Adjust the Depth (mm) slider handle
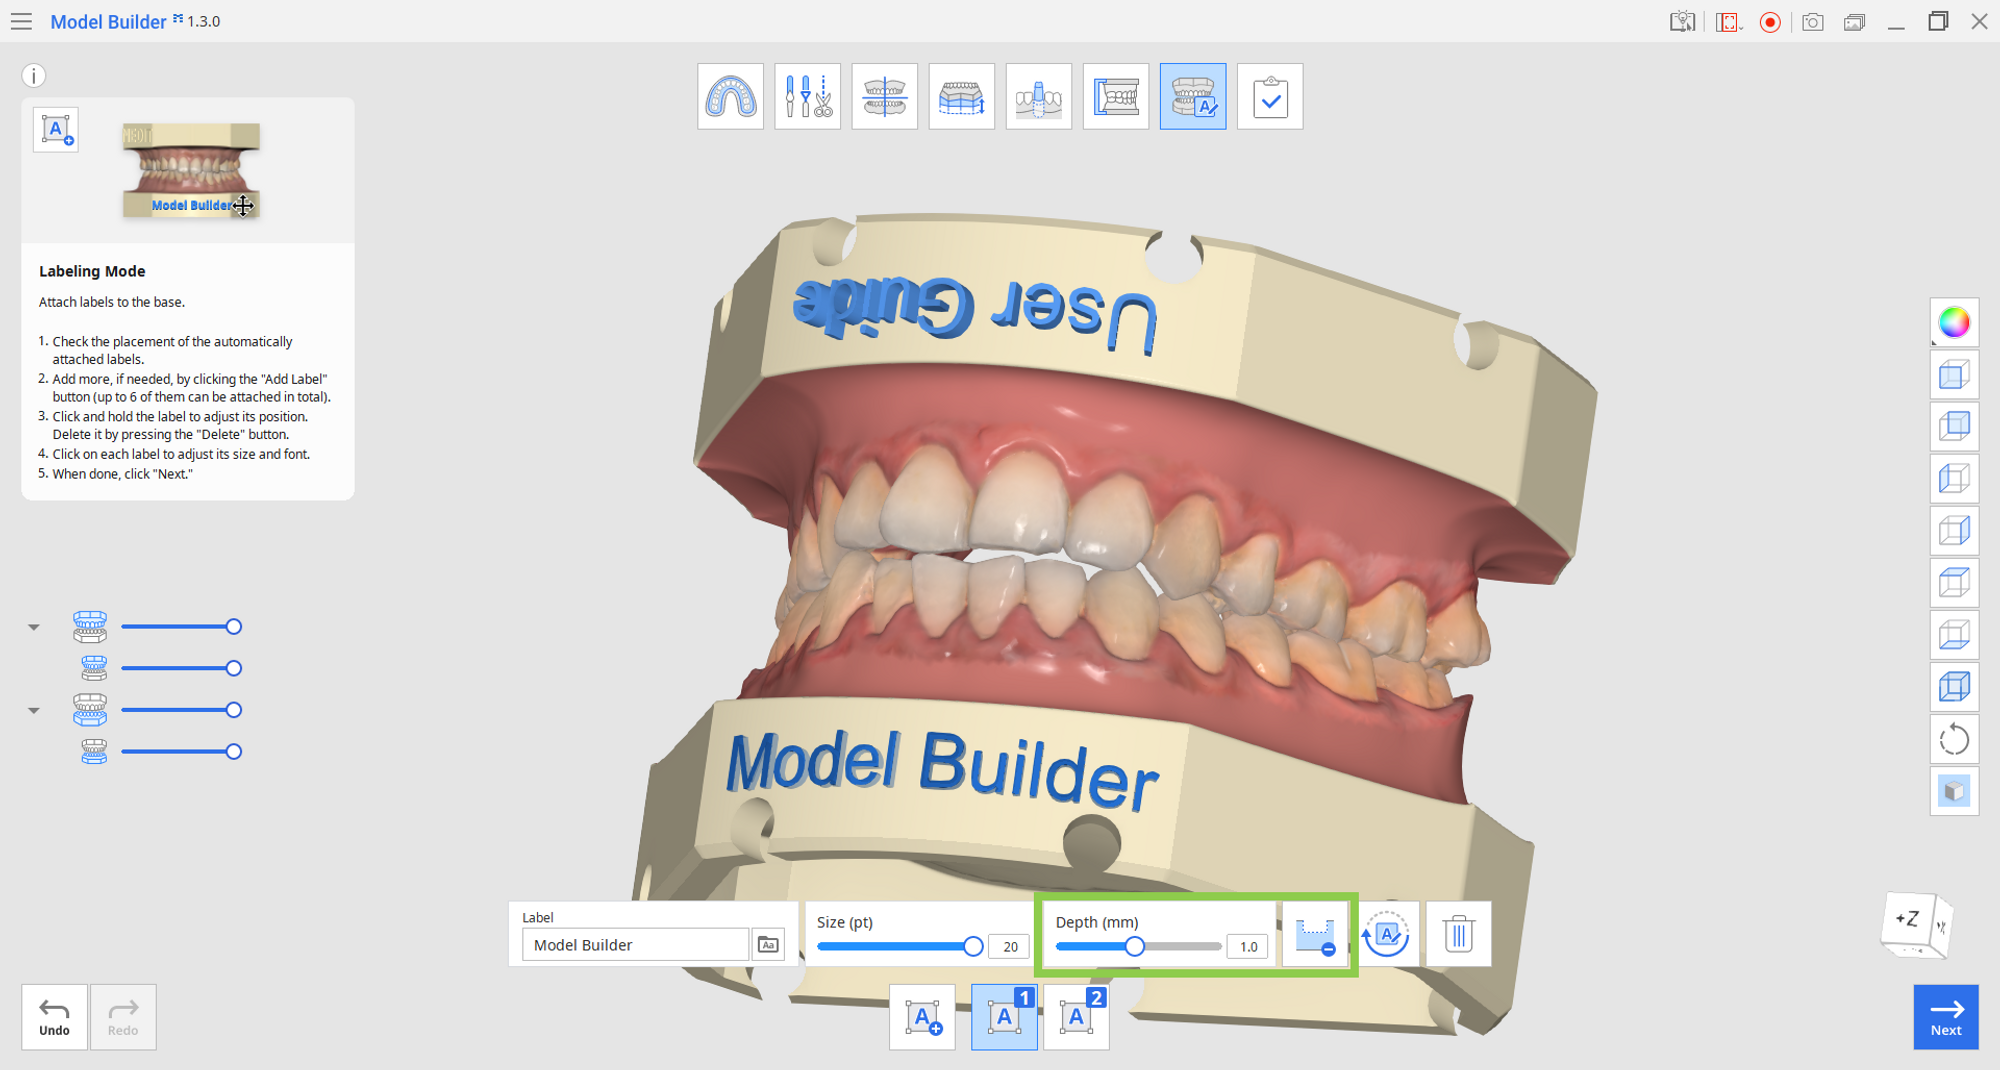Viewport: 2000px width, 1070px height. (x=1134, y=946)
